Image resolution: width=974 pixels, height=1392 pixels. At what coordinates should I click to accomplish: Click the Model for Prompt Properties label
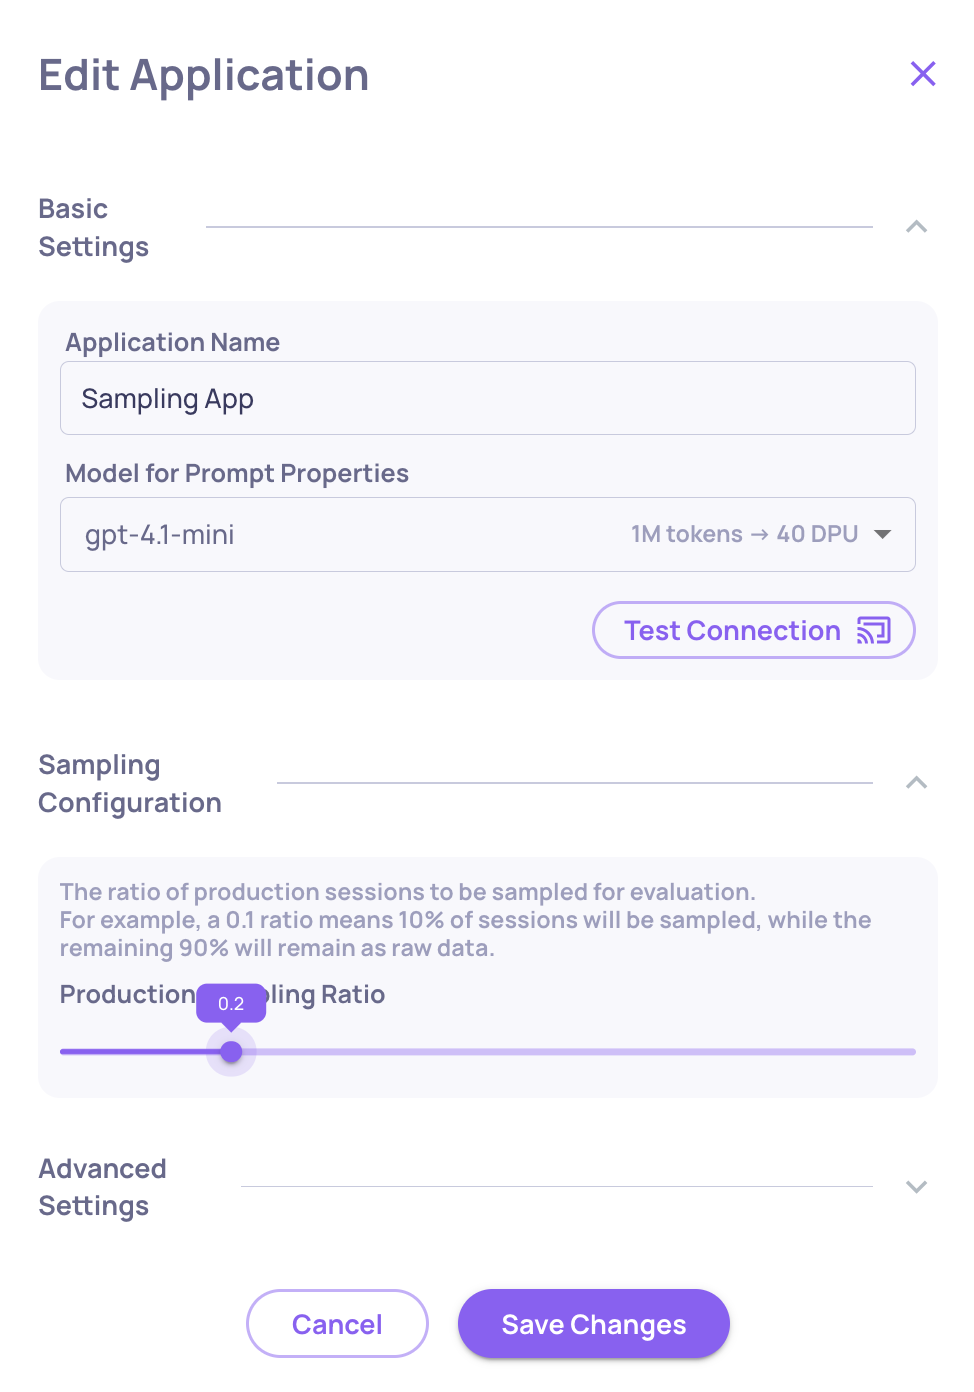coord(237,473)
